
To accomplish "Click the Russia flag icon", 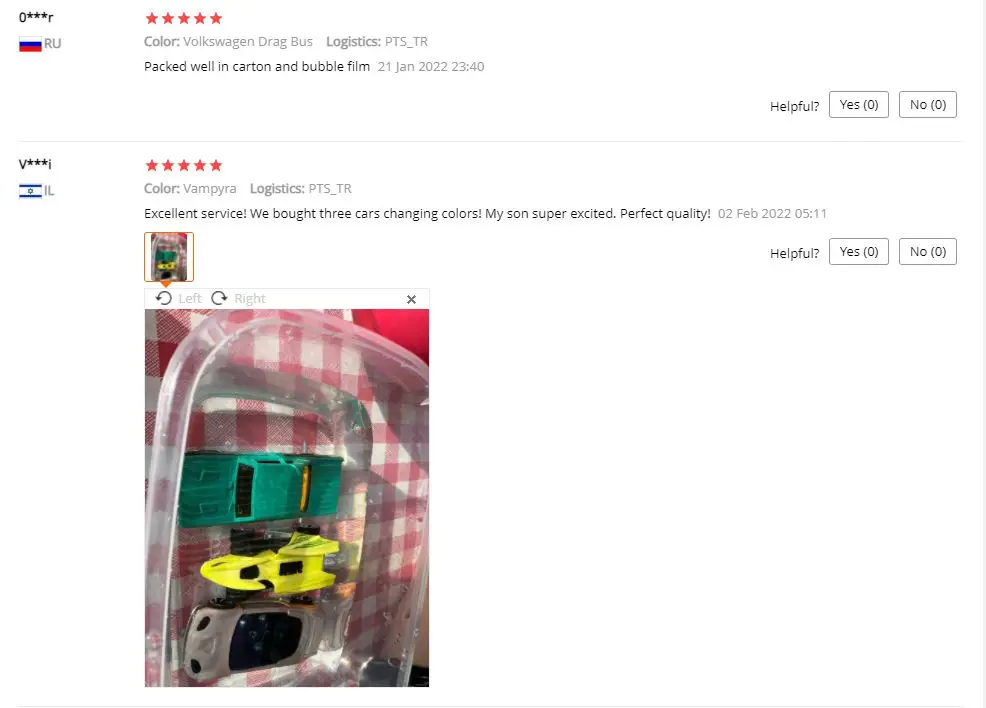I will [30, 44].
